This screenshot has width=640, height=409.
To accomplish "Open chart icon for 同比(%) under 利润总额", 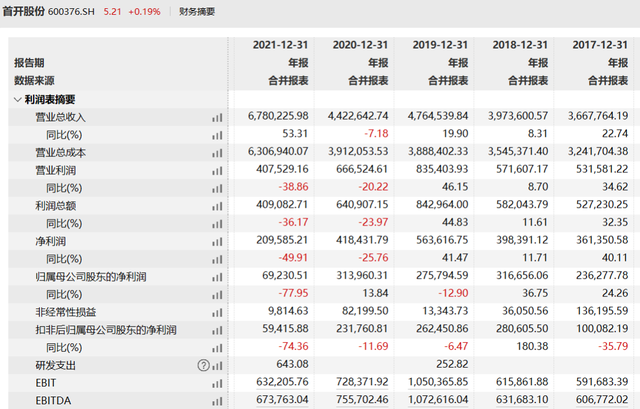I will pos(217,224).
